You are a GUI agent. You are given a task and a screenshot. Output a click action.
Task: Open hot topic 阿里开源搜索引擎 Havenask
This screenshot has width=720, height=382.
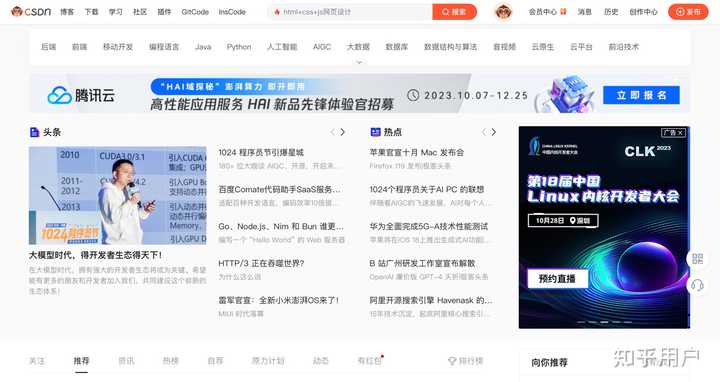(x=431, y=300)
